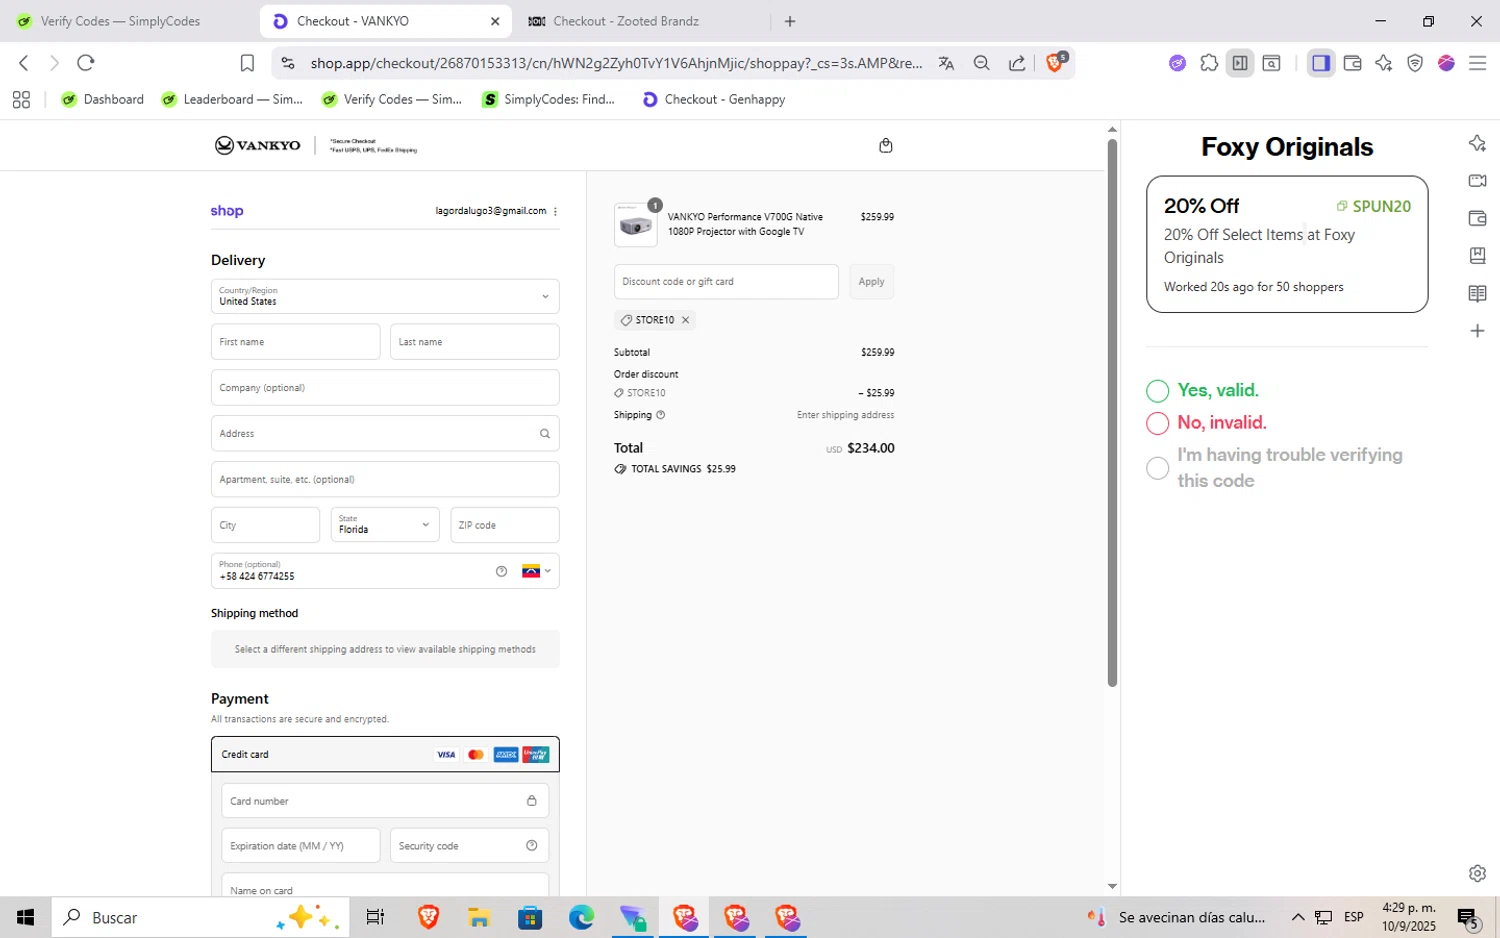The image size is (1500, 938).
Task: Open the Windows Start menu
Action: 26,918
